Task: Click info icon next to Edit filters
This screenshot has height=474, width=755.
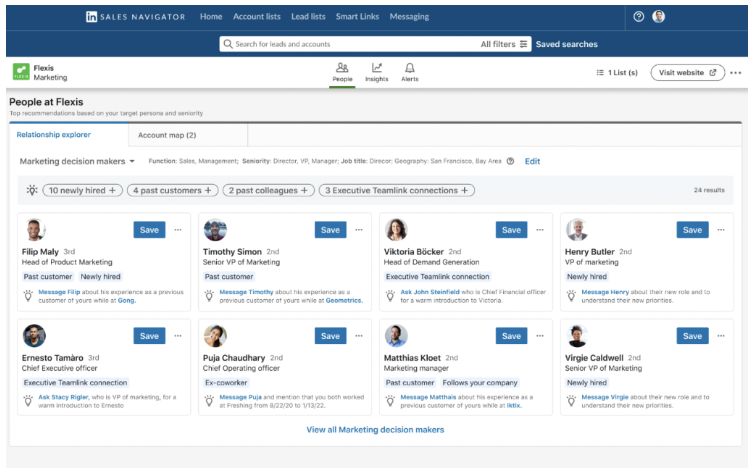Action: point(510,161)
